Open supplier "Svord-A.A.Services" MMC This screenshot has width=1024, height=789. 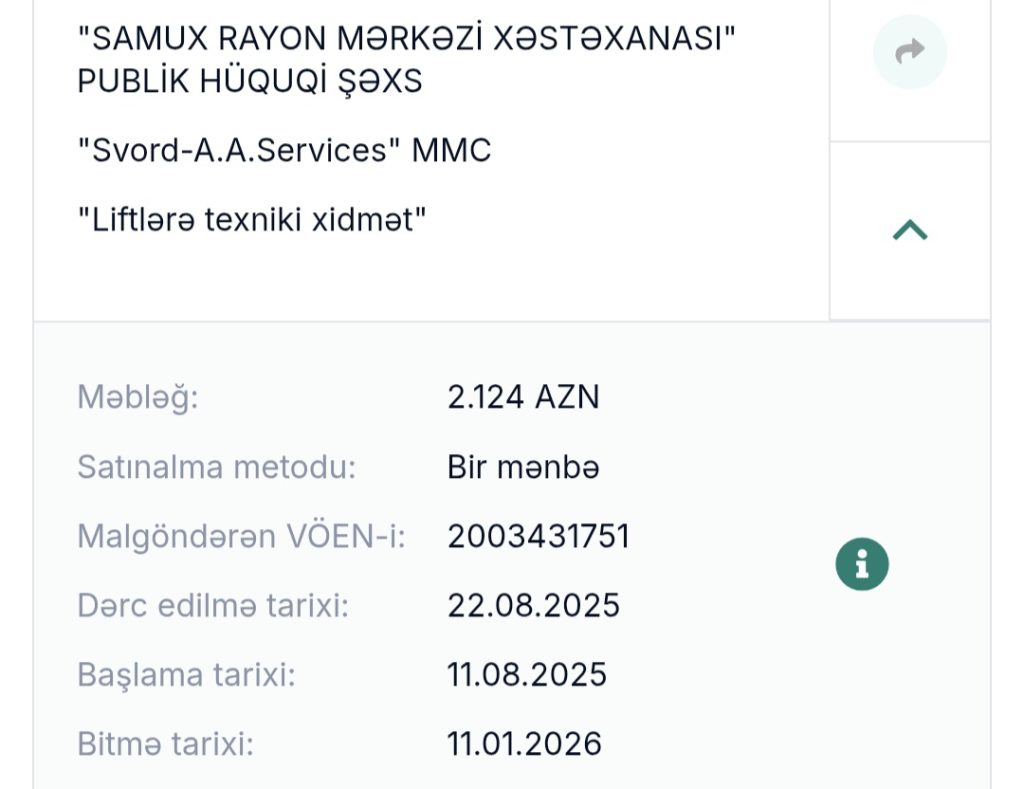284,150
